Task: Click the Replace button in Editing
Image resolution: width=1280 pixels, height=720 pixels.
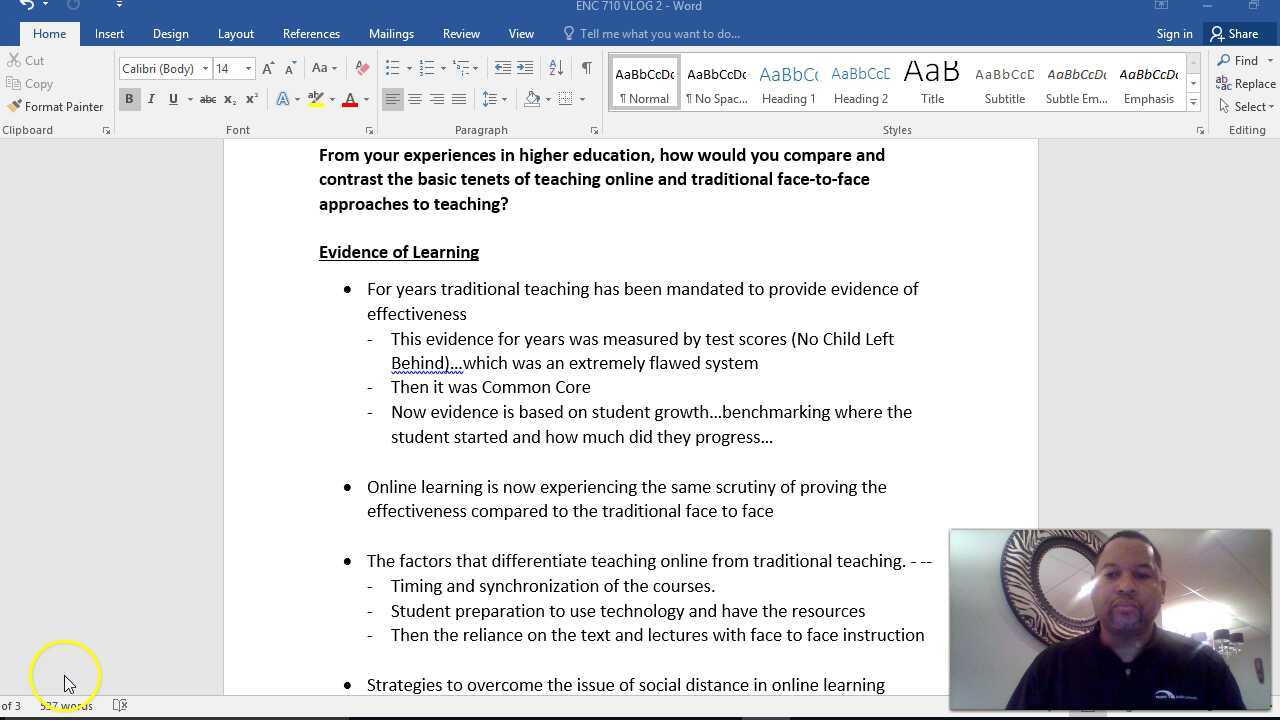Action: pos(1246,84)
